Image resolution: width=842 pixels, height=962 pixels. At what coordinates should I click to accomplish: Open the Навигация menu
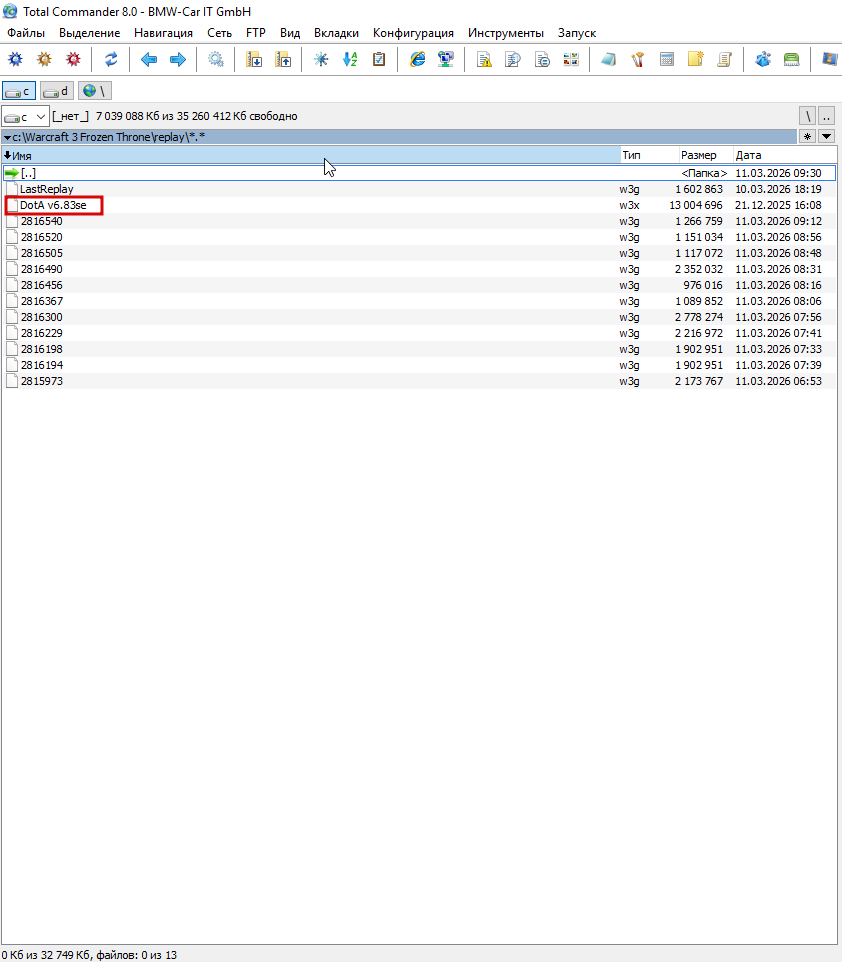tap(163, 33)
